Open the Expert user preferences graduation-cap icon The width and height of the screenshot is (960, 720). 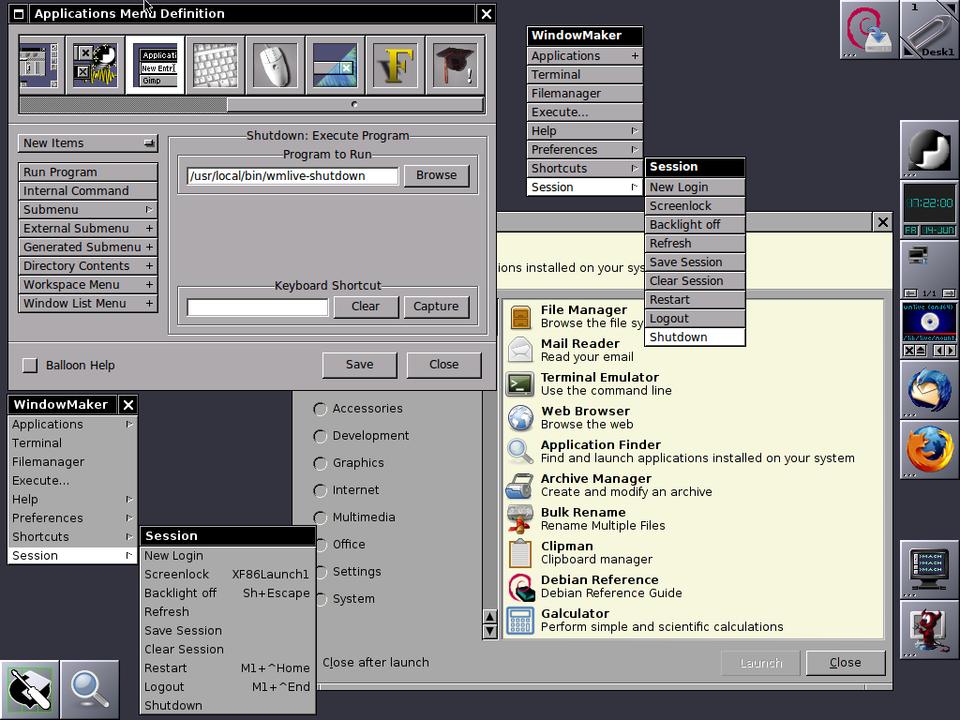pos(455,66)
